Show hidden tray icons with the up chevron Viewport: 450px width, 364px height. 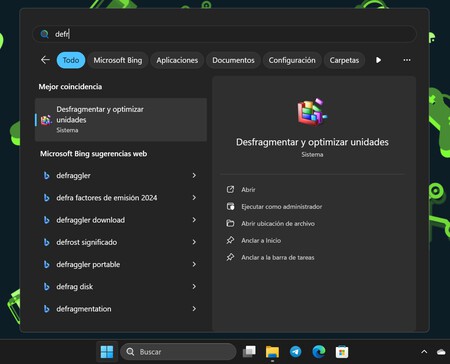424,352
